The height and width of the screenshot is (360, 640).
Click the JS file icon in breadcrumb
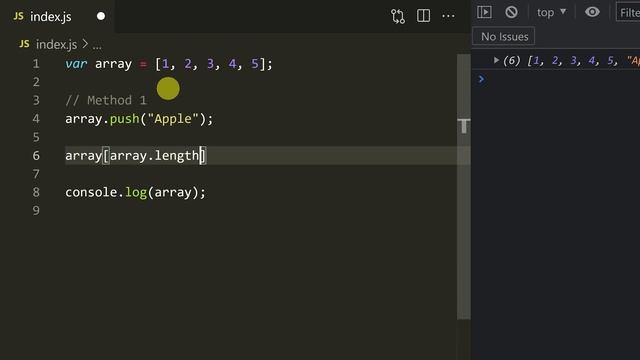[24, 44]
